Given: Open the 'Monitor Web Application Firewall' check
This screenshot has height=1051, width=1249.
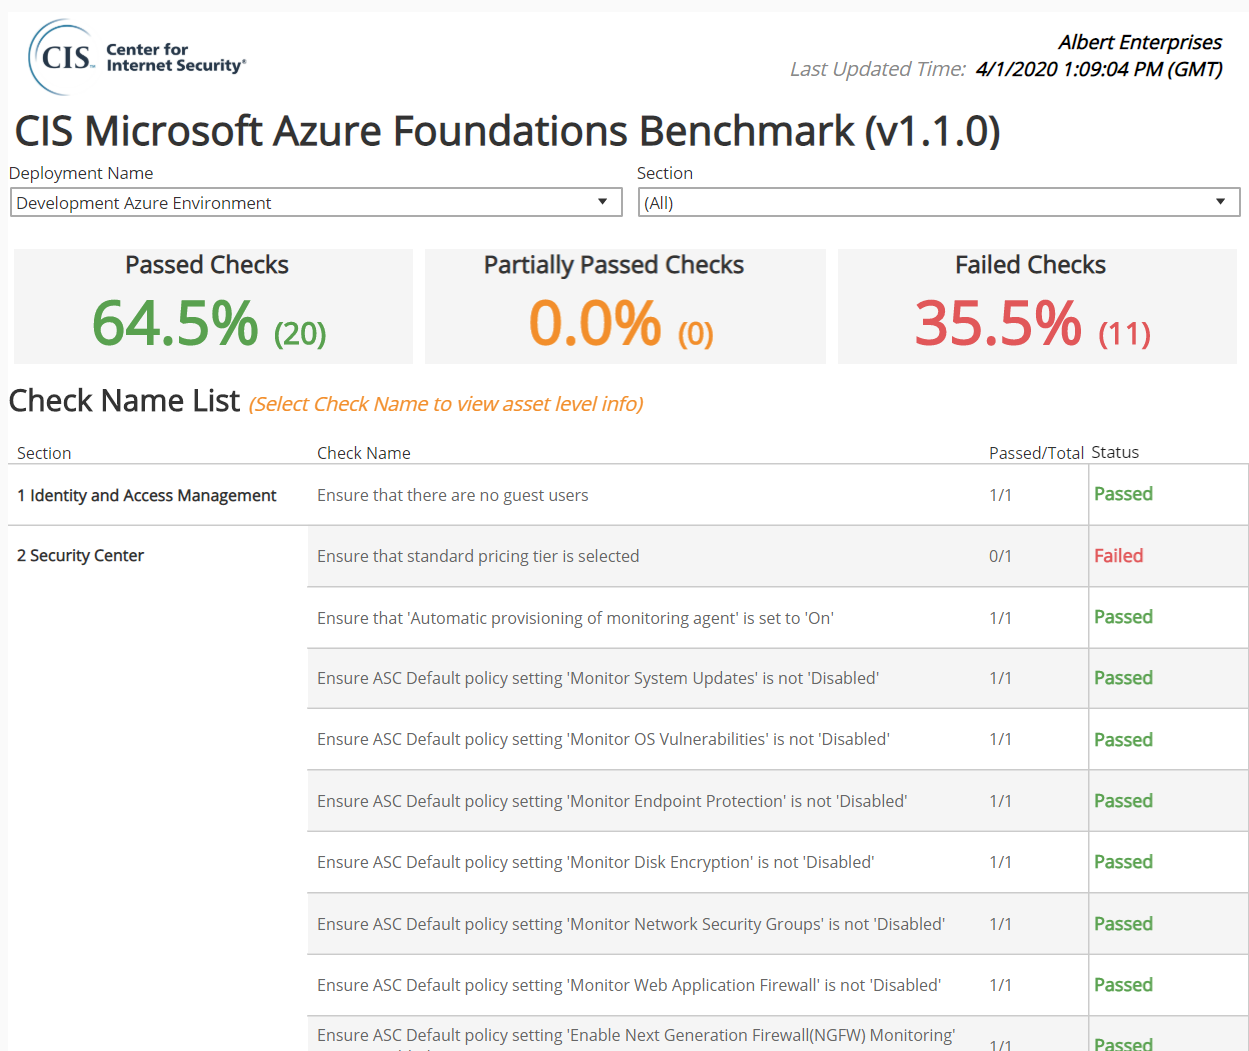Looking at the screenshot, I should pyautogui.click(x=629, y=985).
